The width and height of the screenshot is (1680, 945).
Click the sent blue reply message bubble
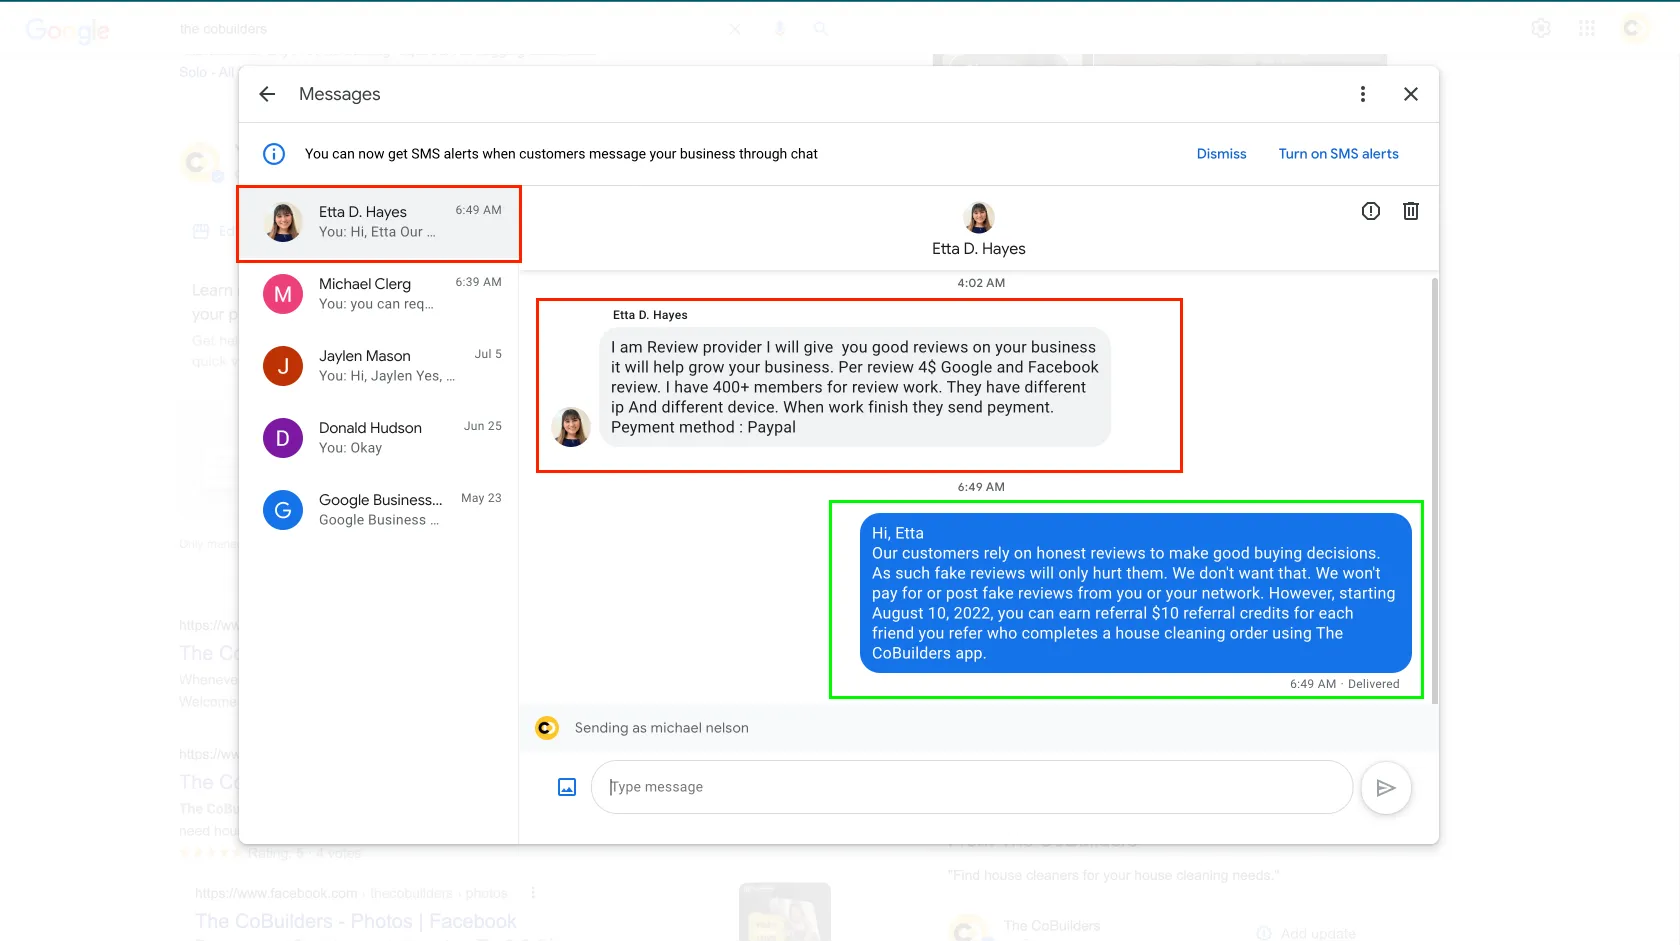click(1135, 593)
